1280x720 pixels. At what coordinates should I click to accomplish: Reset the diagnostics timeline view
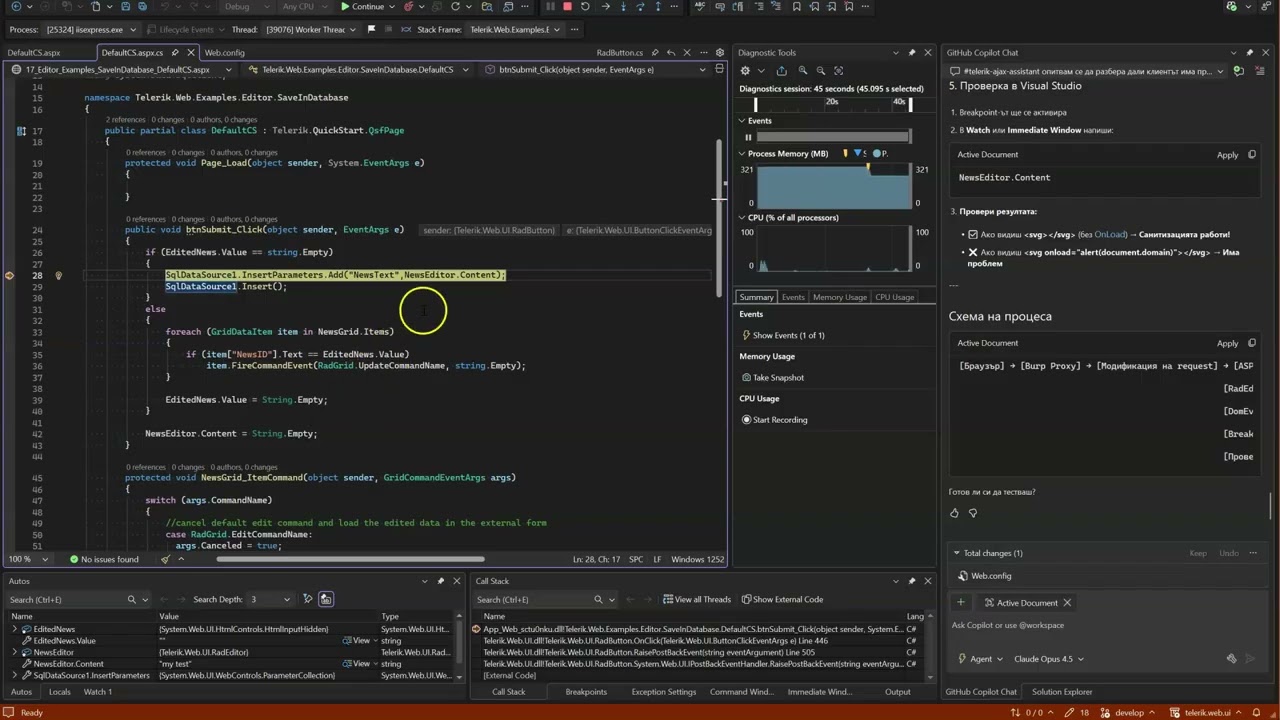840,71
